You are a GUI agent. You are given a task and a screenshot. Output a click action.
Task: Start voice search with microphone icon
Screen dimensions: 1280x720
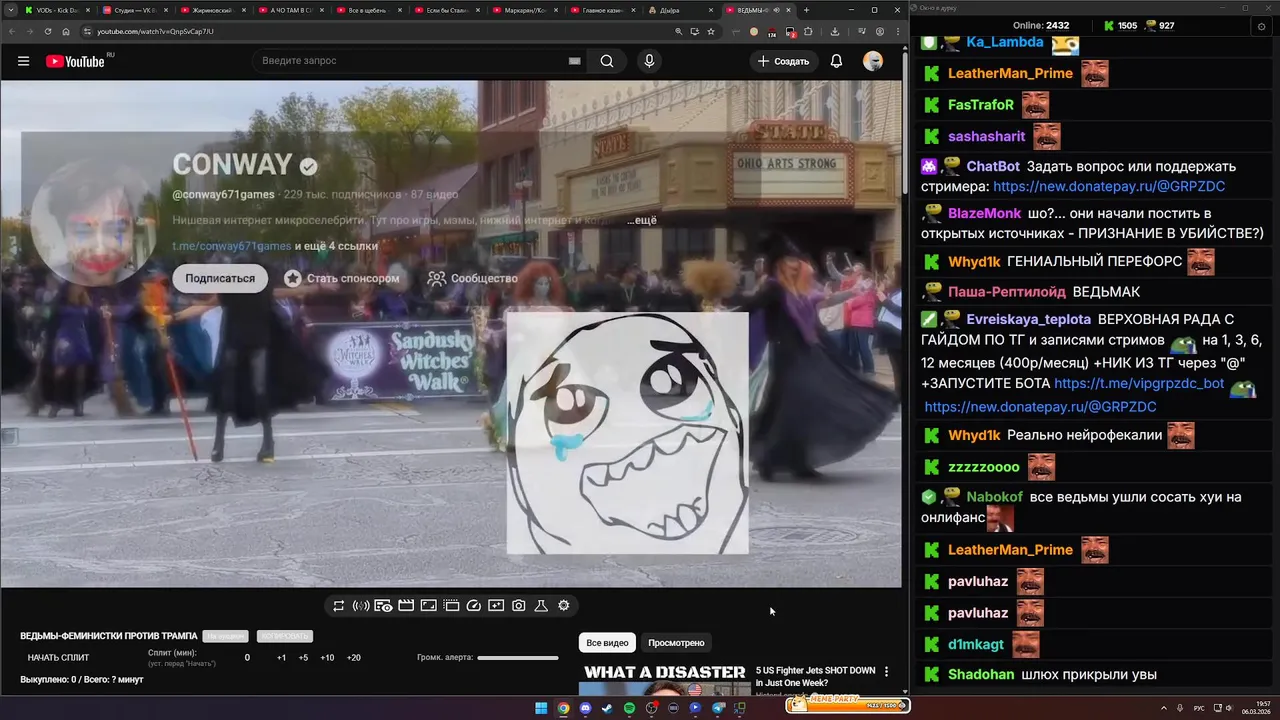[x=649, y=61]
